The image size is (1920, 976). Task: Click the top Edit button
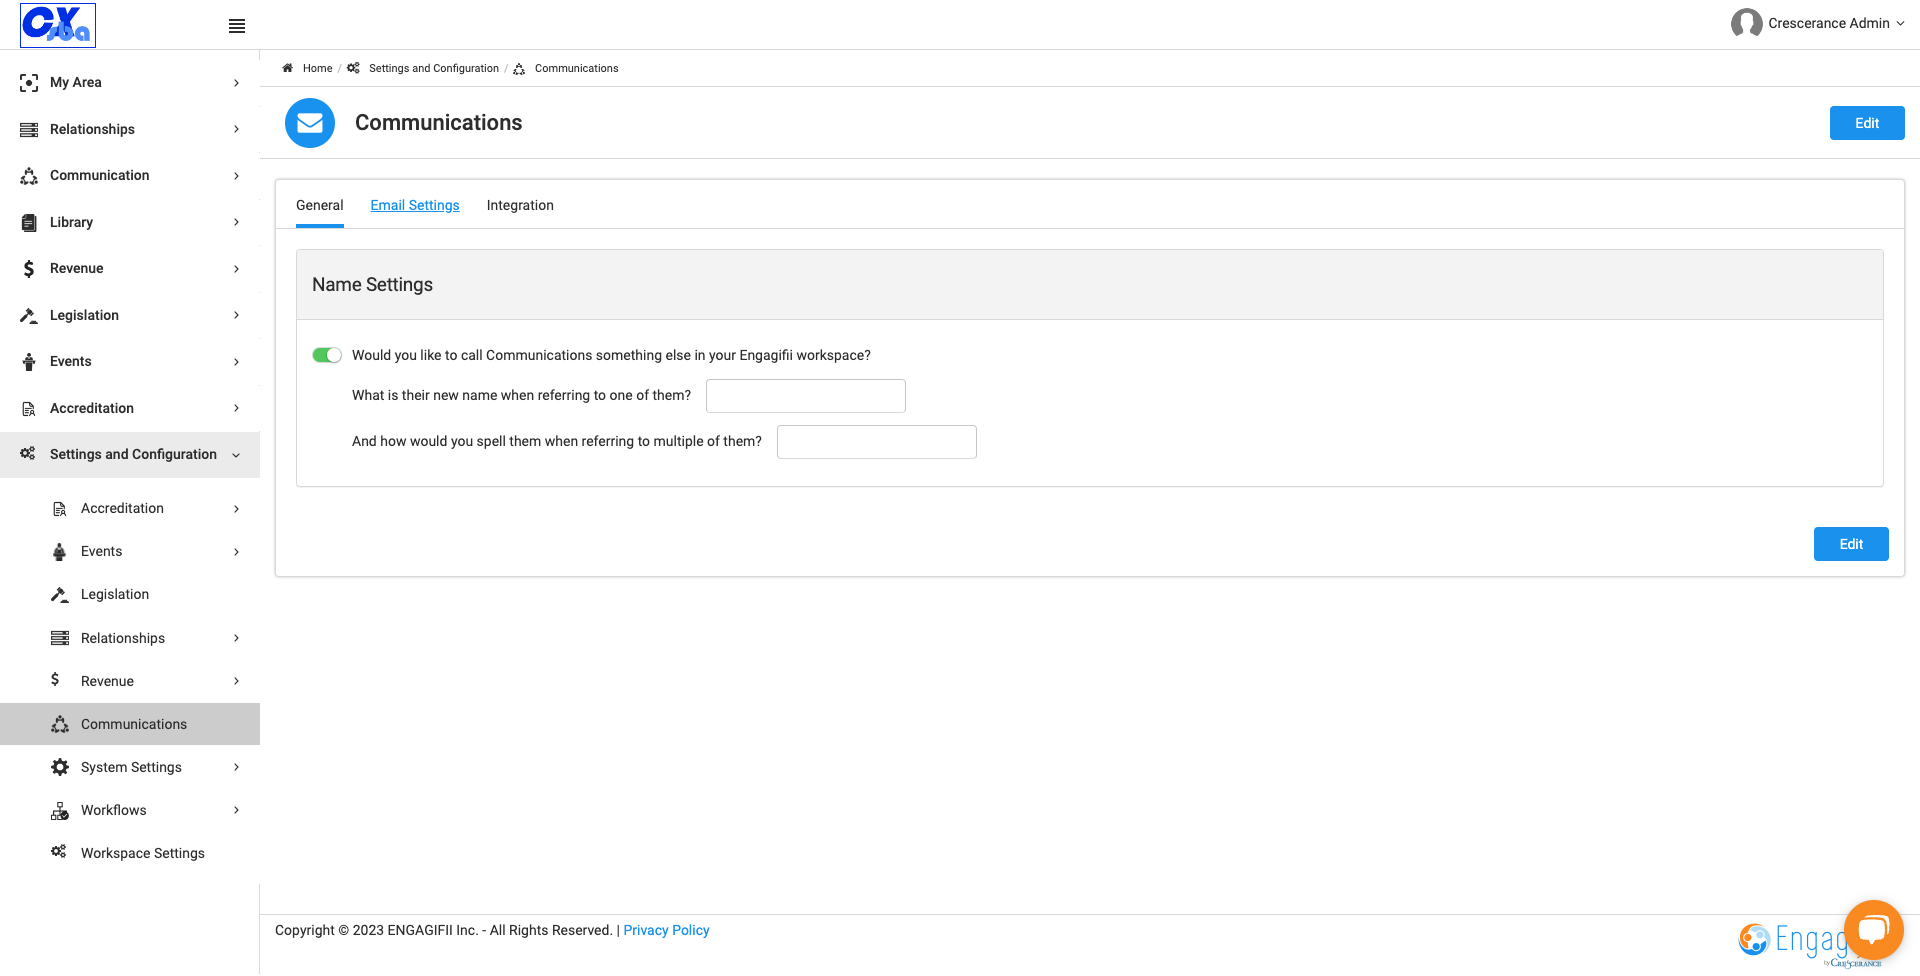pos(1867,123)
